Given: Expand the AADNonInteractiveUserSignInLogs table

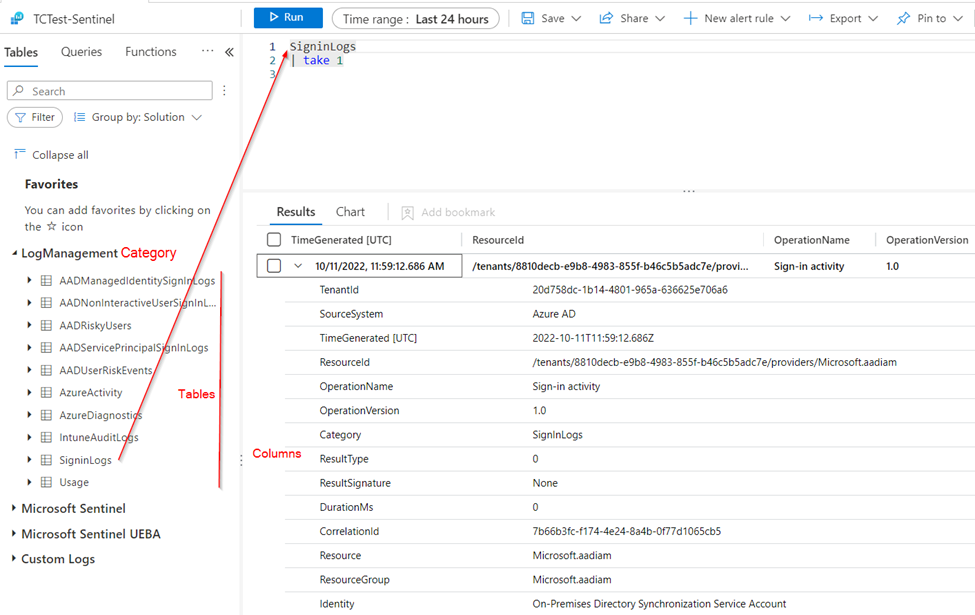Looking at the screenshot, I should pyautogui.click(x=29, y=303).
